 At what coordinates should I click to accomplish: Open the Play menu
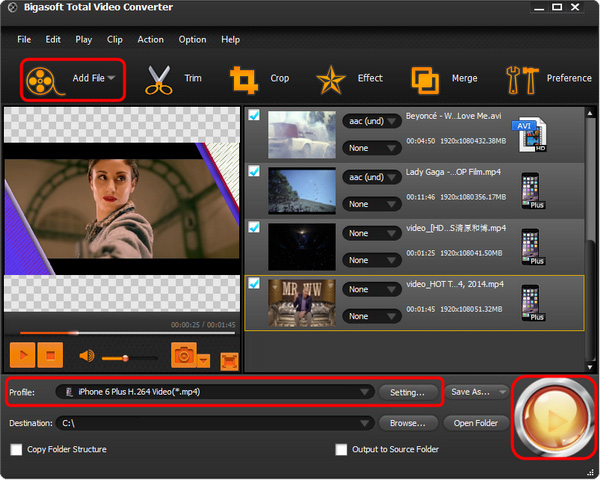pyautogui.click(x=83, y=39)
